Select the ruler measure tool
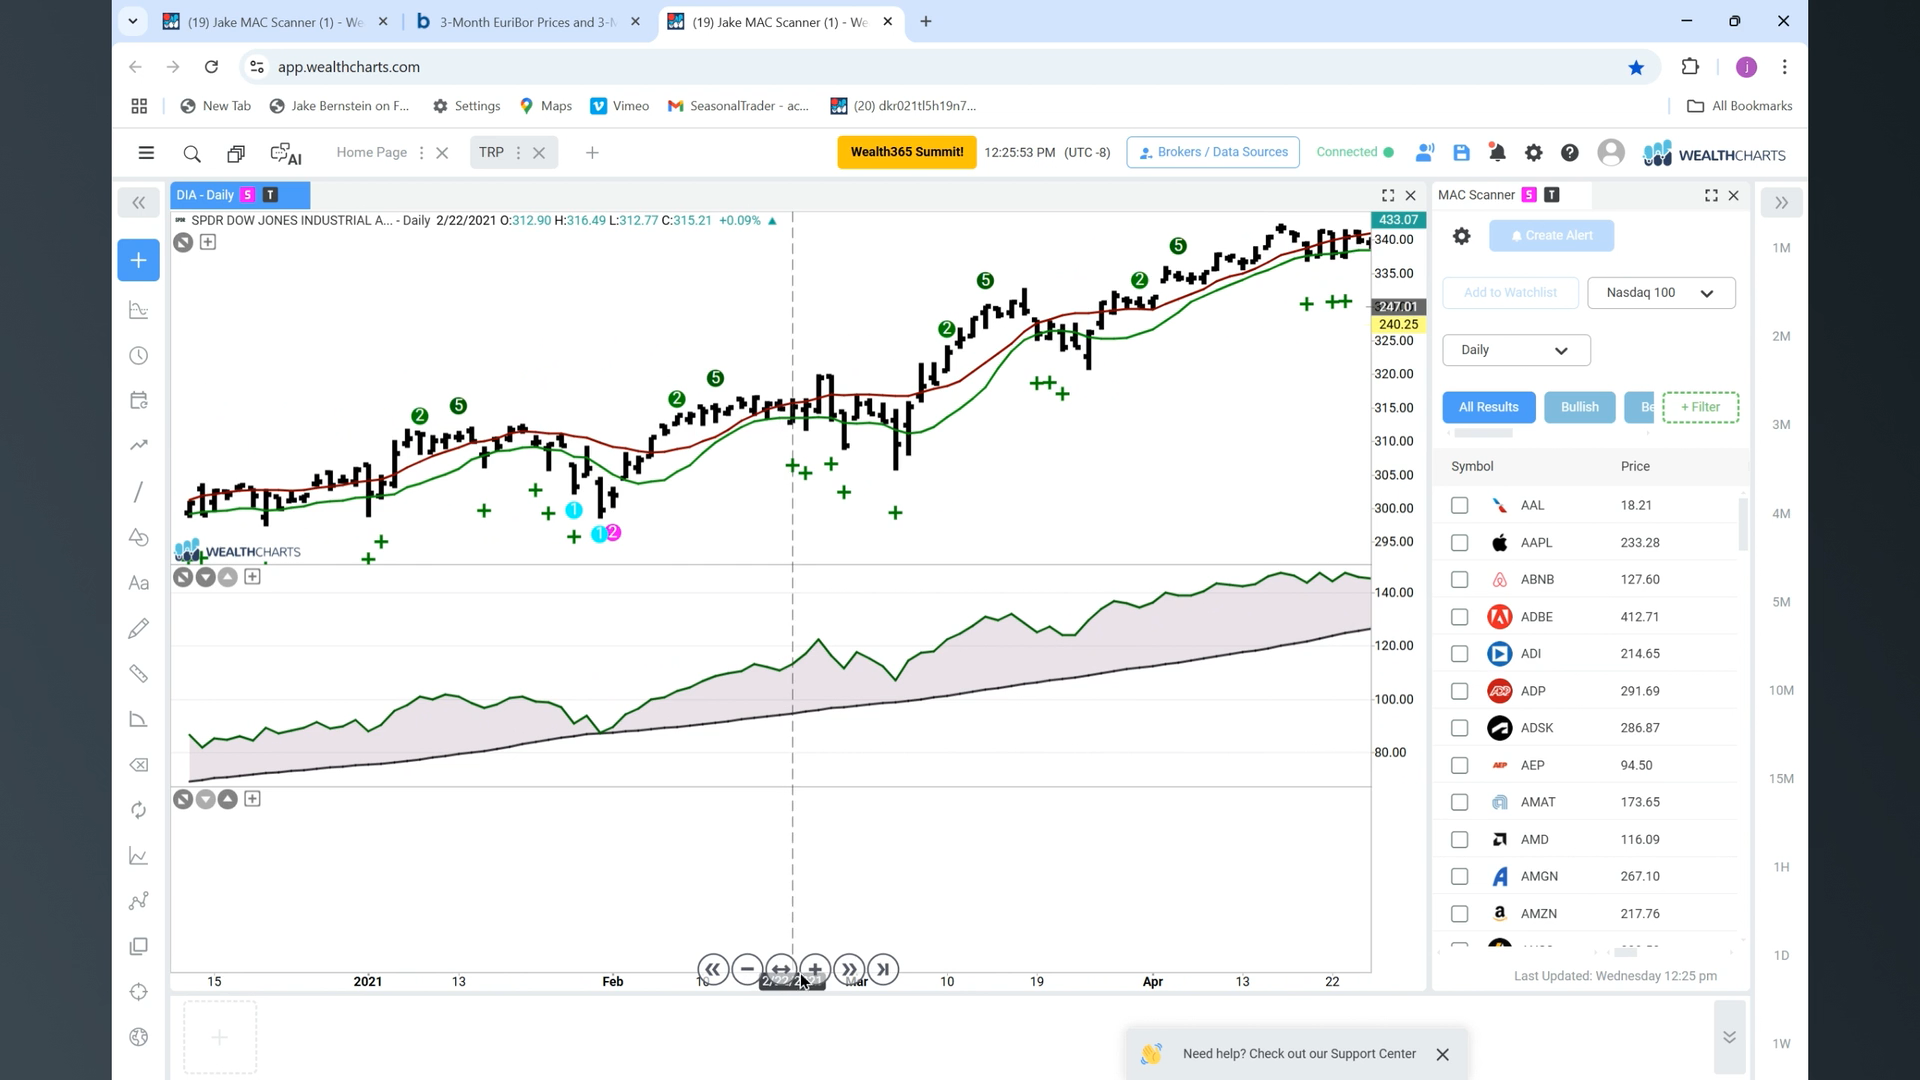The width and height of the screenshot is (1920, 1080). (x=139, y=674)
